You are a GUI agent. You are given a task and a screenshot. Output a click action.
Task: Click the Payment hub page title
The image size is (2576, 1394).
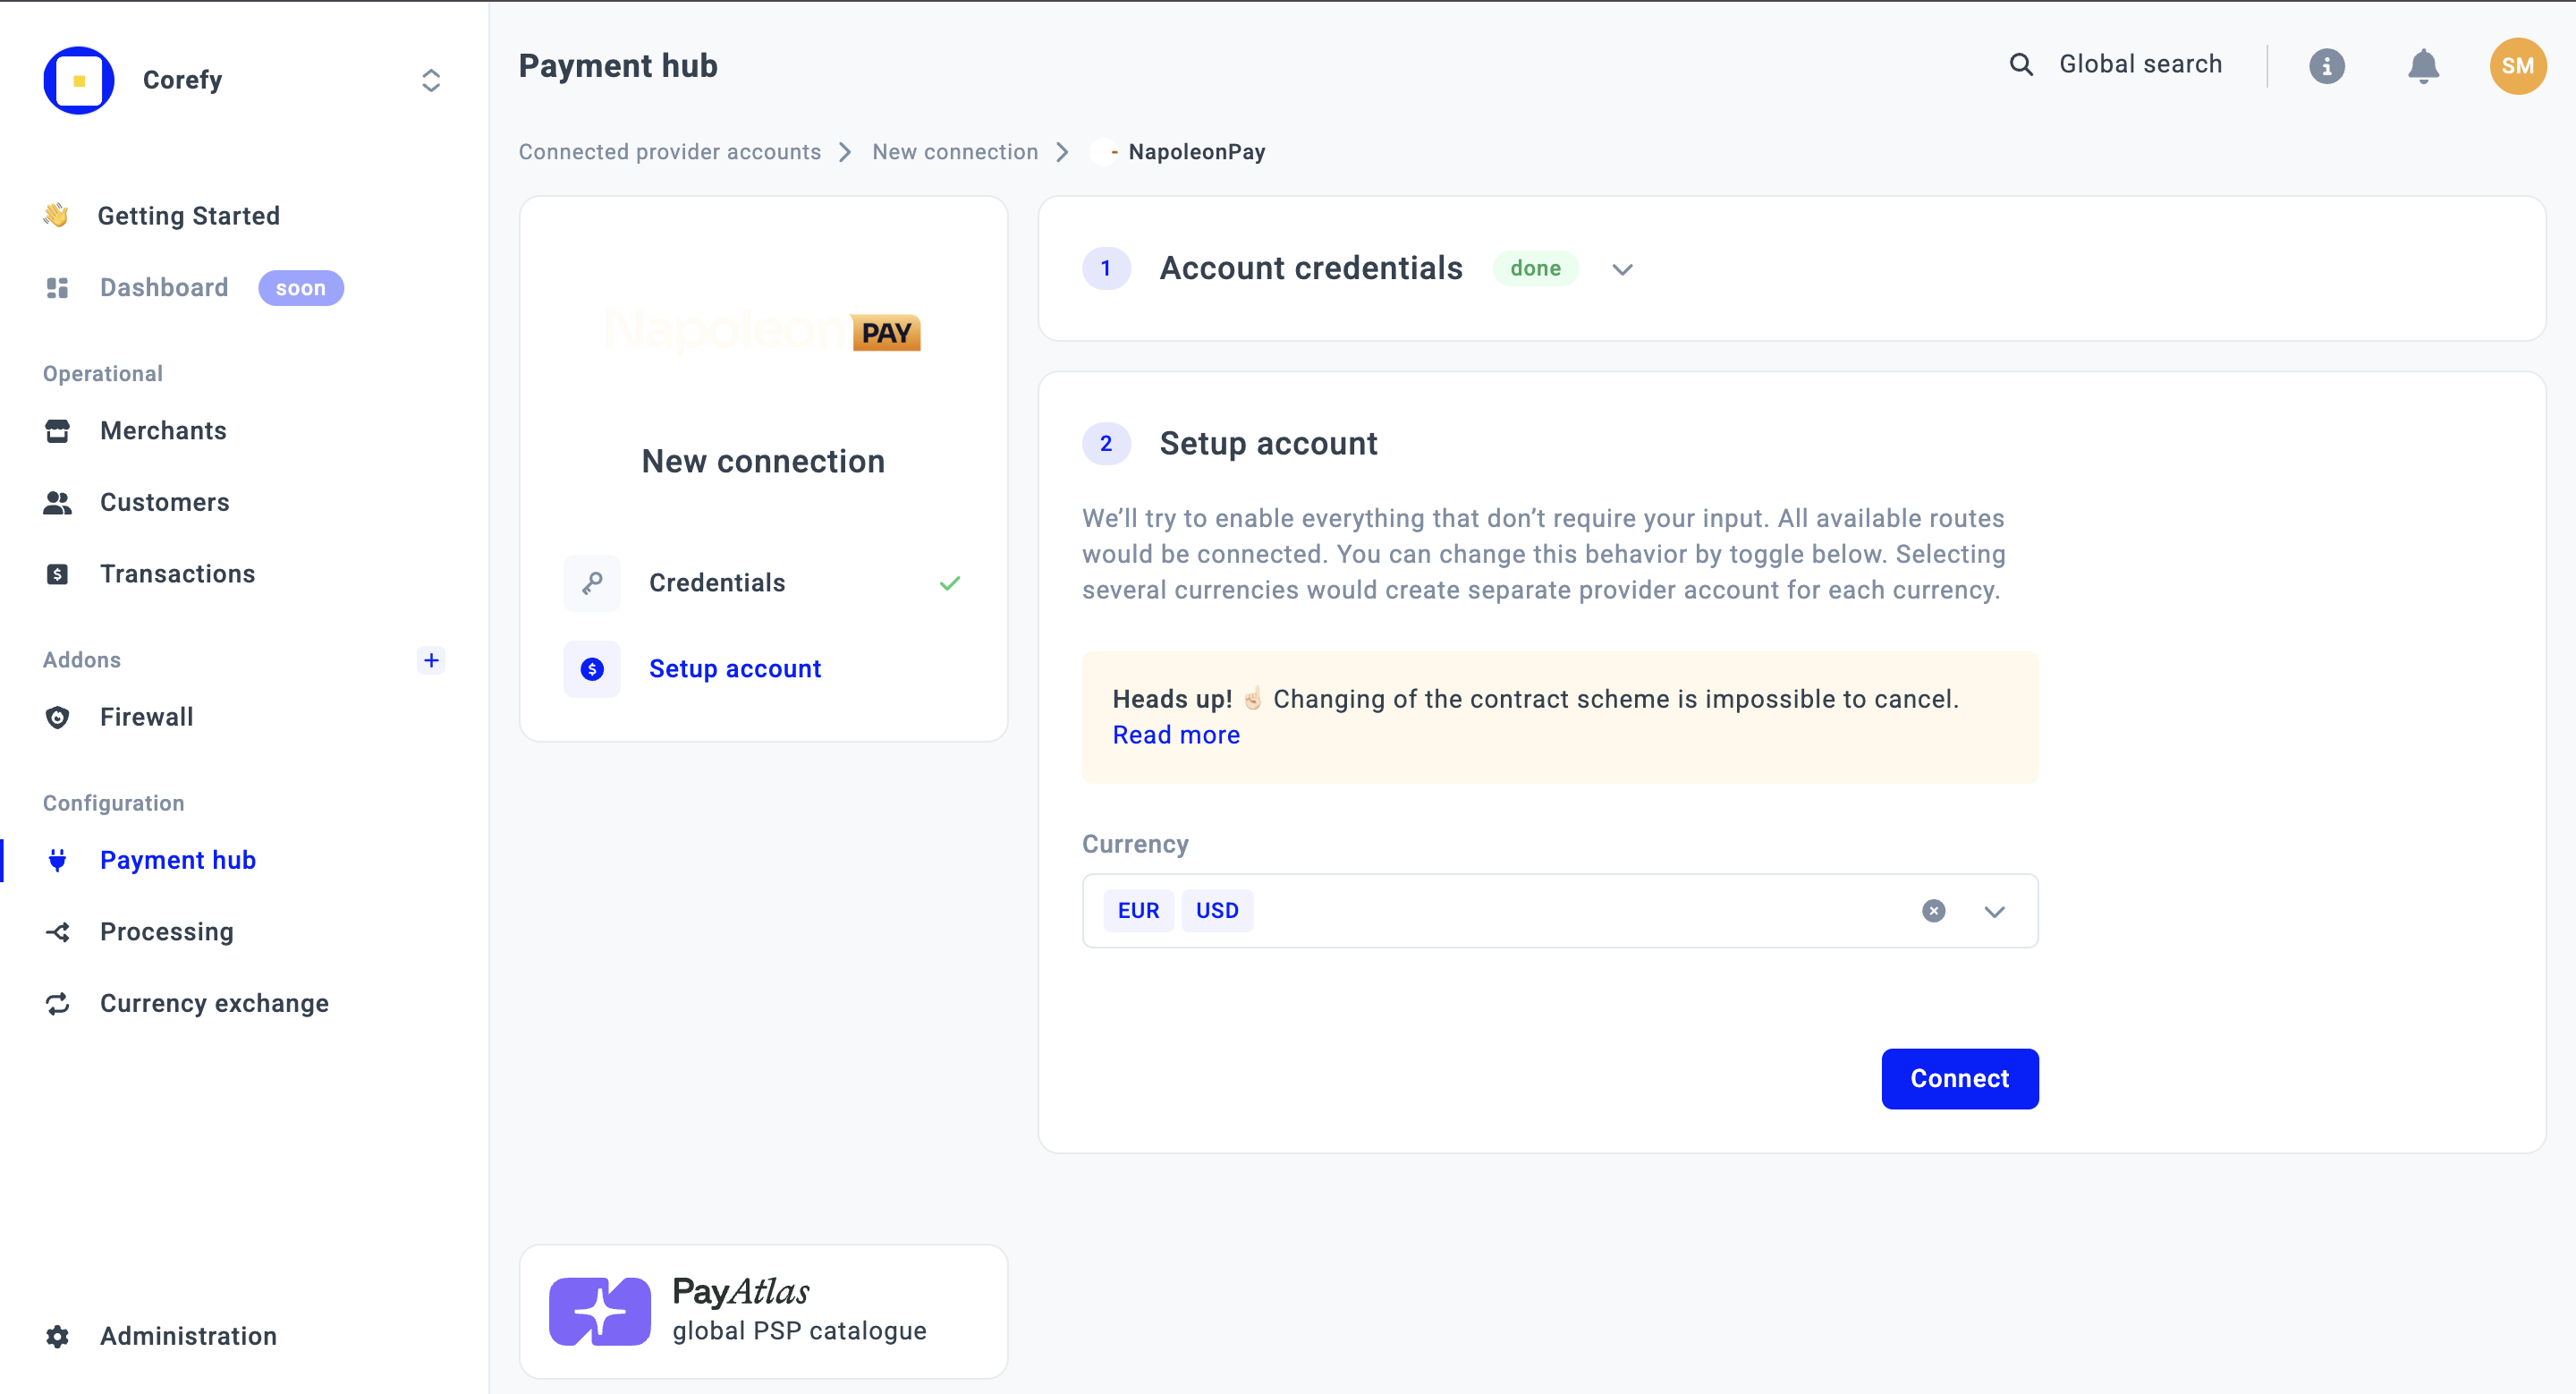[x=618, y=66]
